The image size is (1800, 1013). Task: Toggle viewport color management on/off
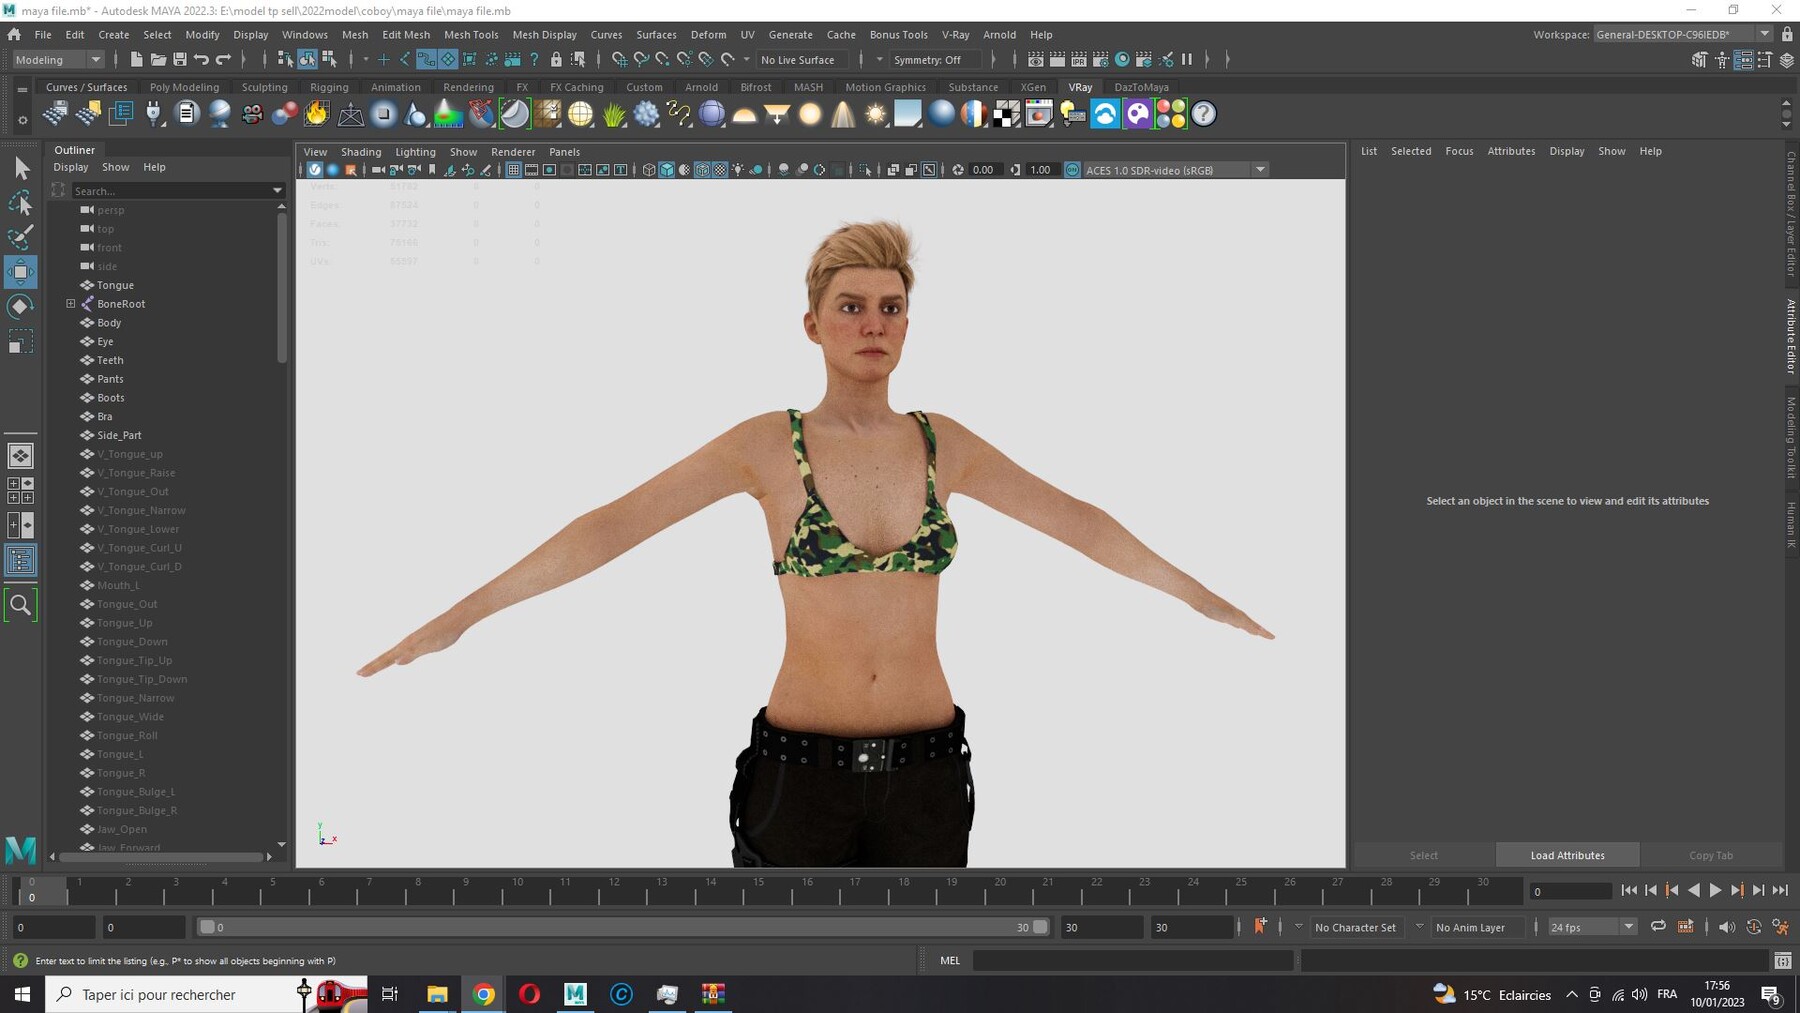(x=1072, y=170)
